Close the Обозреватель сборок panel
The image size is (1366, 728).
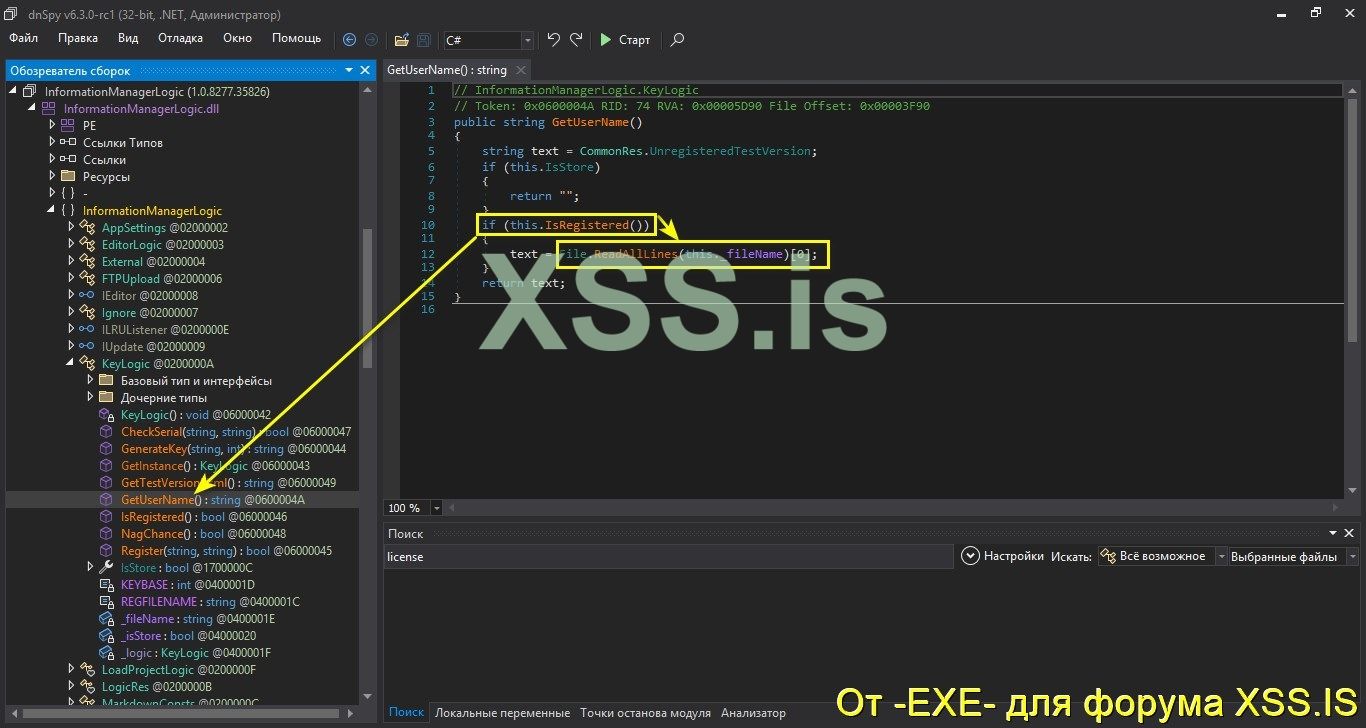(365, 70)
